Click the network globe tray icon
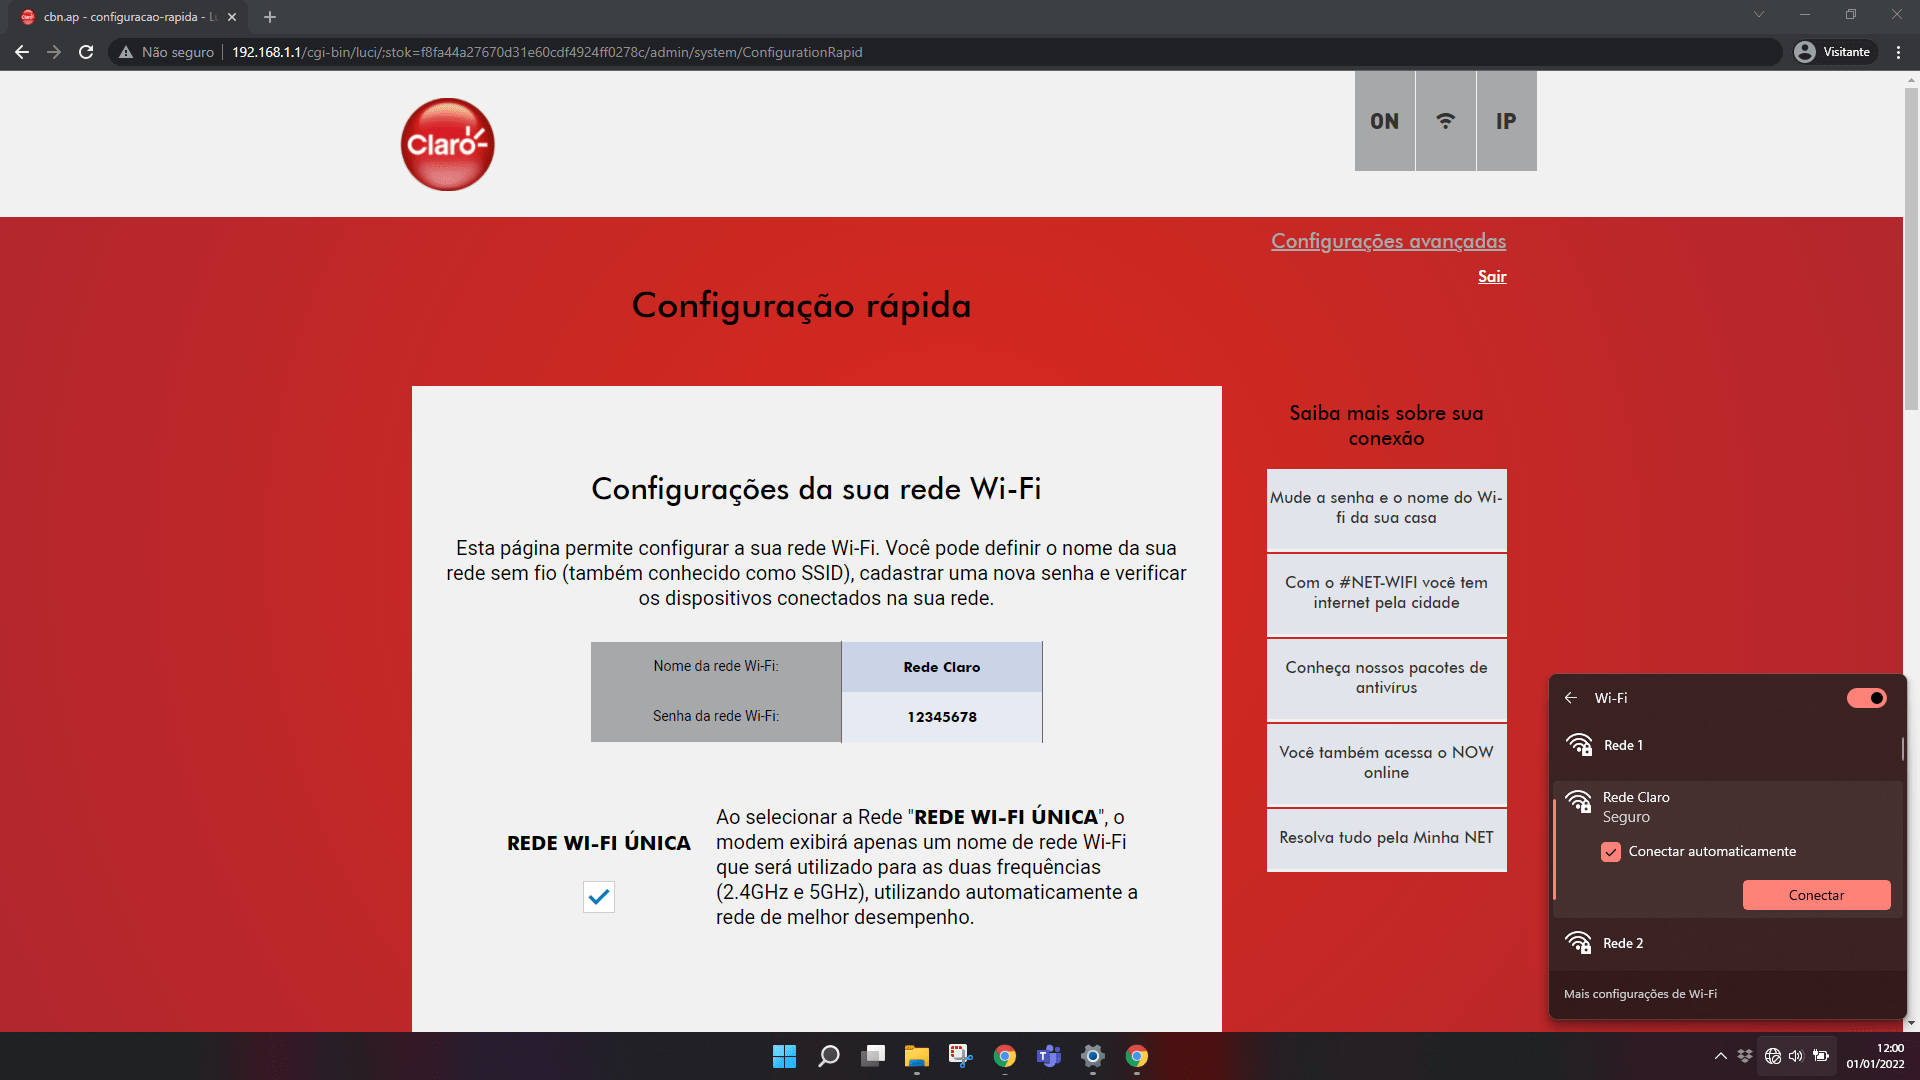1920x1080 pixels. click(1773, 1056)
